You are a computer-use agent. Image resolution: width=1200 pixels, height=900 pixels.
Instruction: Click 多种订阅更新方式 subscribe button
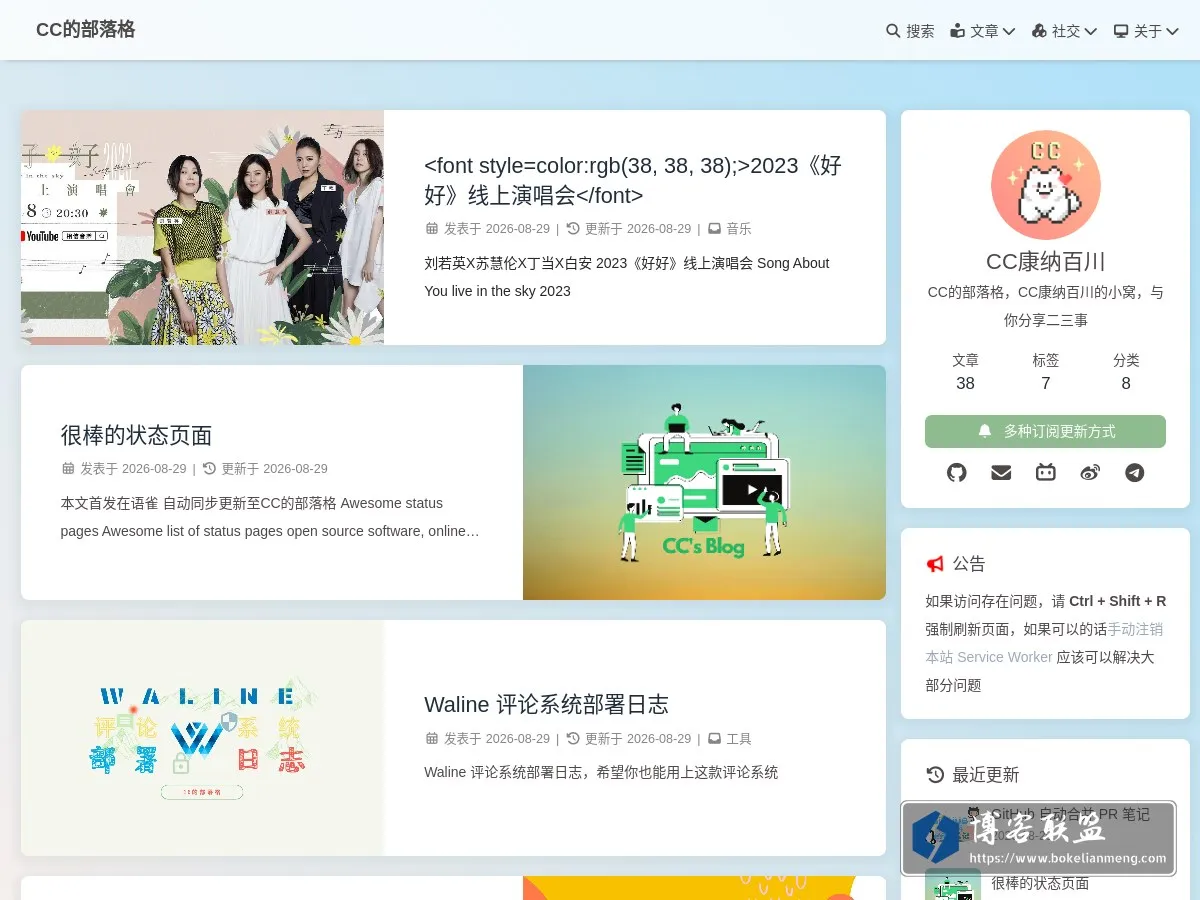click(x=1045, y=431)
